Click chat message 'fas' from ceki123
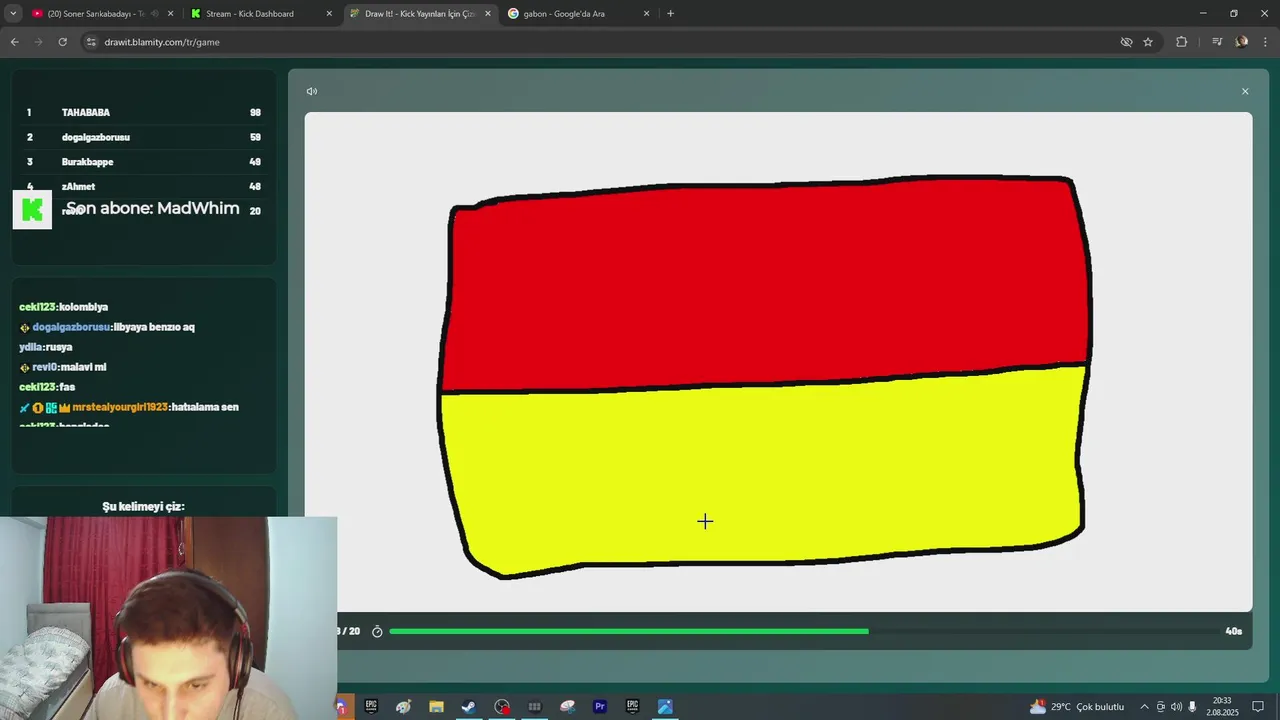Image resolution: width=1280 pixels, height=720 pixels. pos(47,387)
